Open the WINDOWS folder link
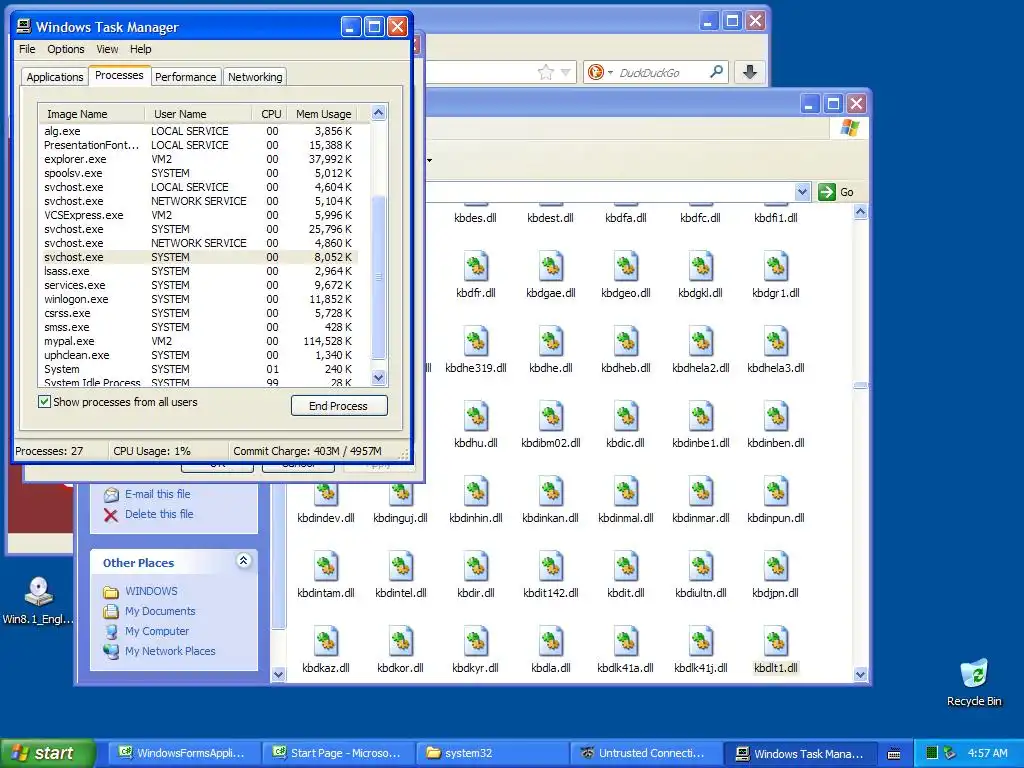 pos(151,591)
